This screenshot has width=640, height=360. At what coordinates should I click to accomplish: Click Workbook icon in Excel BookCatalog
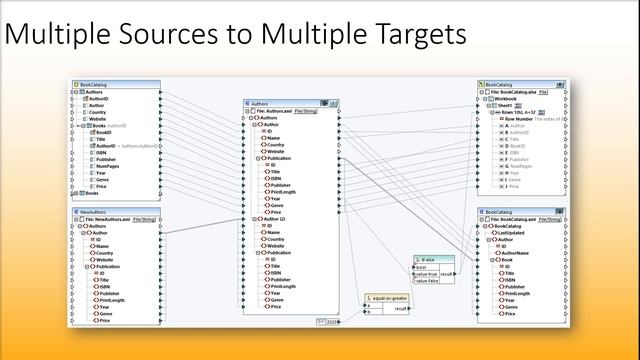[491, 99]
